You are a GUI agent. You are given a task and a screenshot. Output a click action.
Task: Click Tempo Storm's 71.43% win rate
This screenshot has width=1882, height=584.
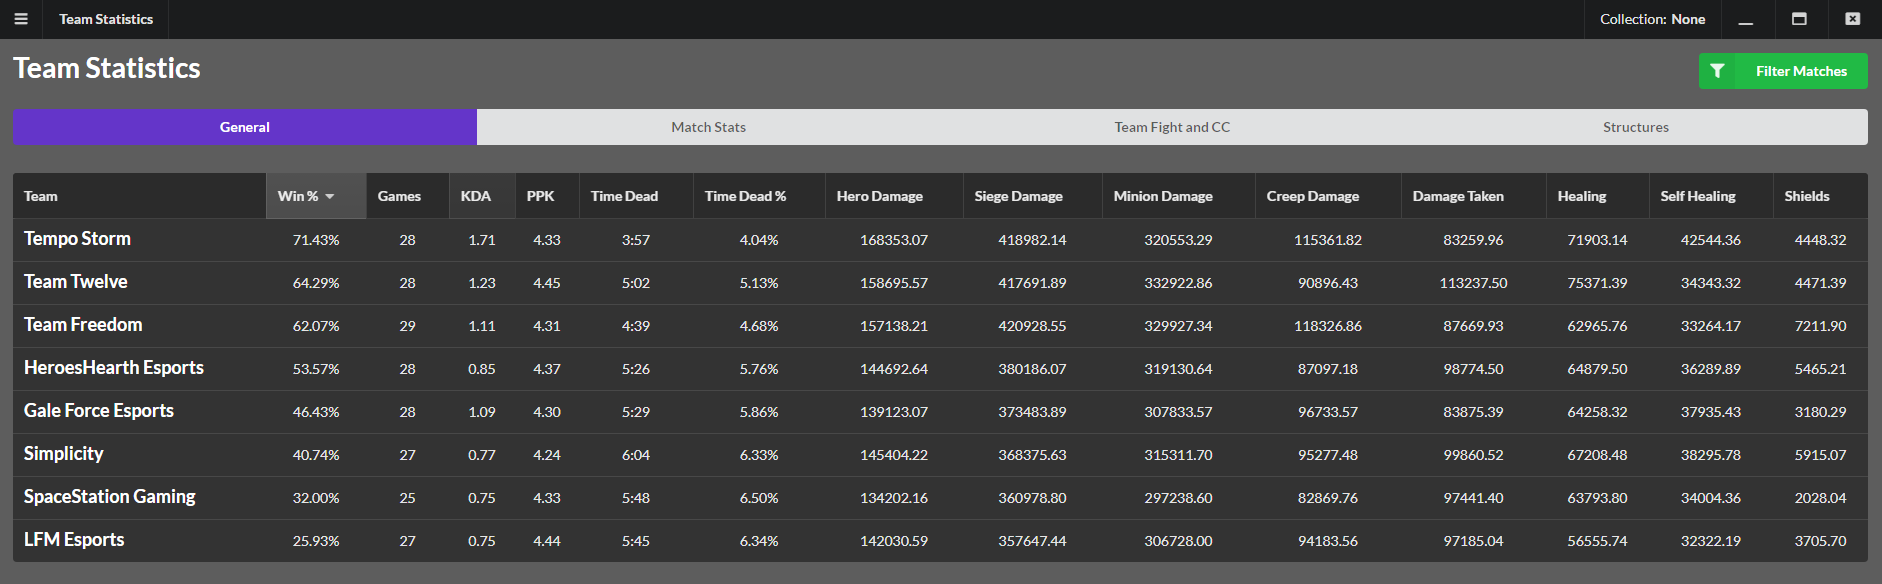316,240
